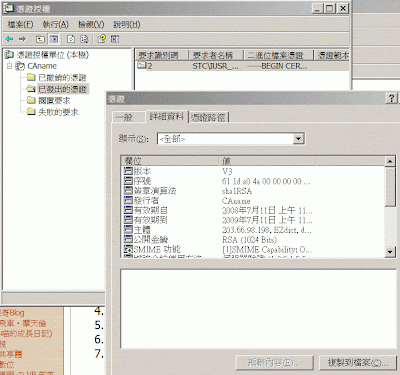
Task: Click the field list scrollbar thumb
Action: tap(390, 186)
